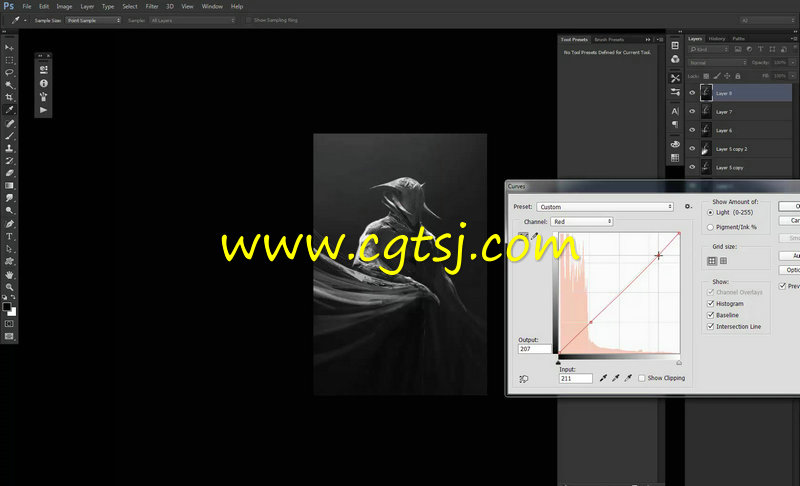Open the Paragraph panel icon
The height and width of the screenshot is (486, 800).
point(675,124)
